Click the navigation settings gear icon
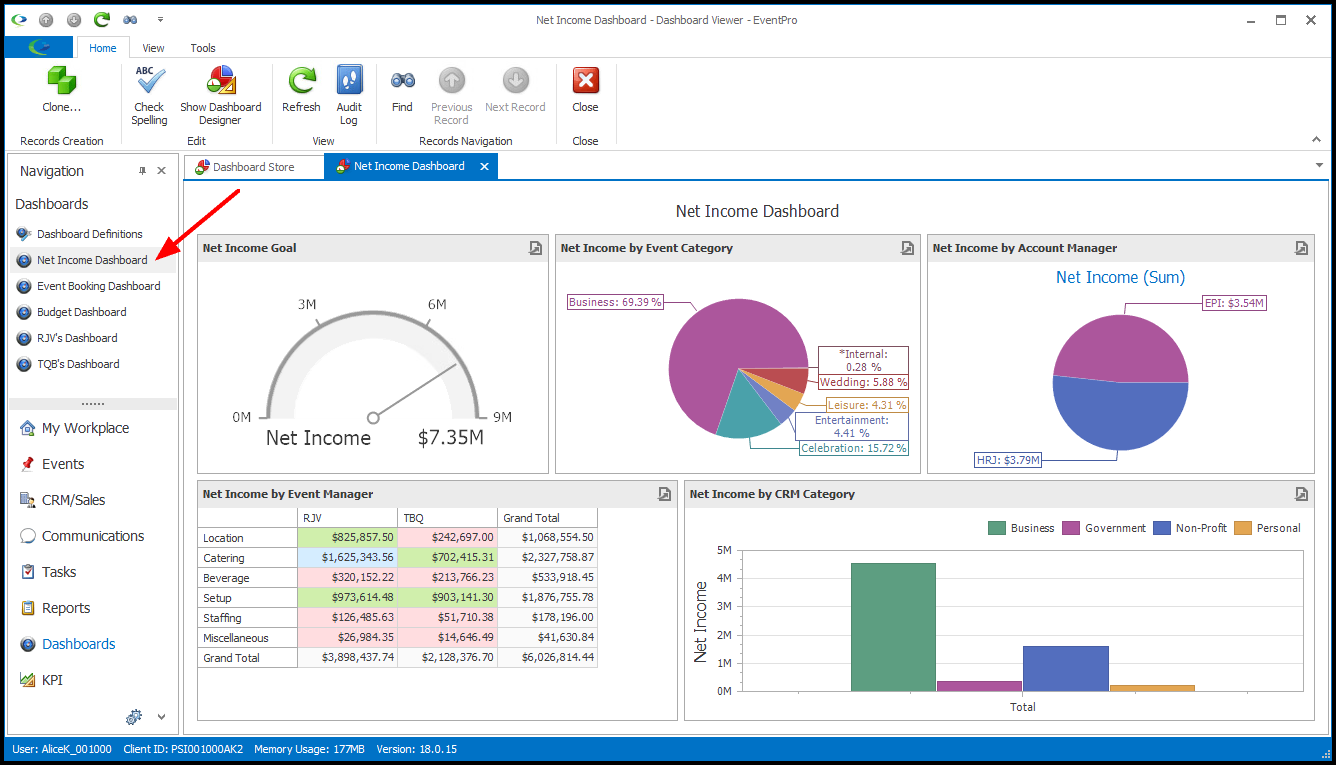The width and height of the screenshot is (1336, 765). tap(134, 716)
